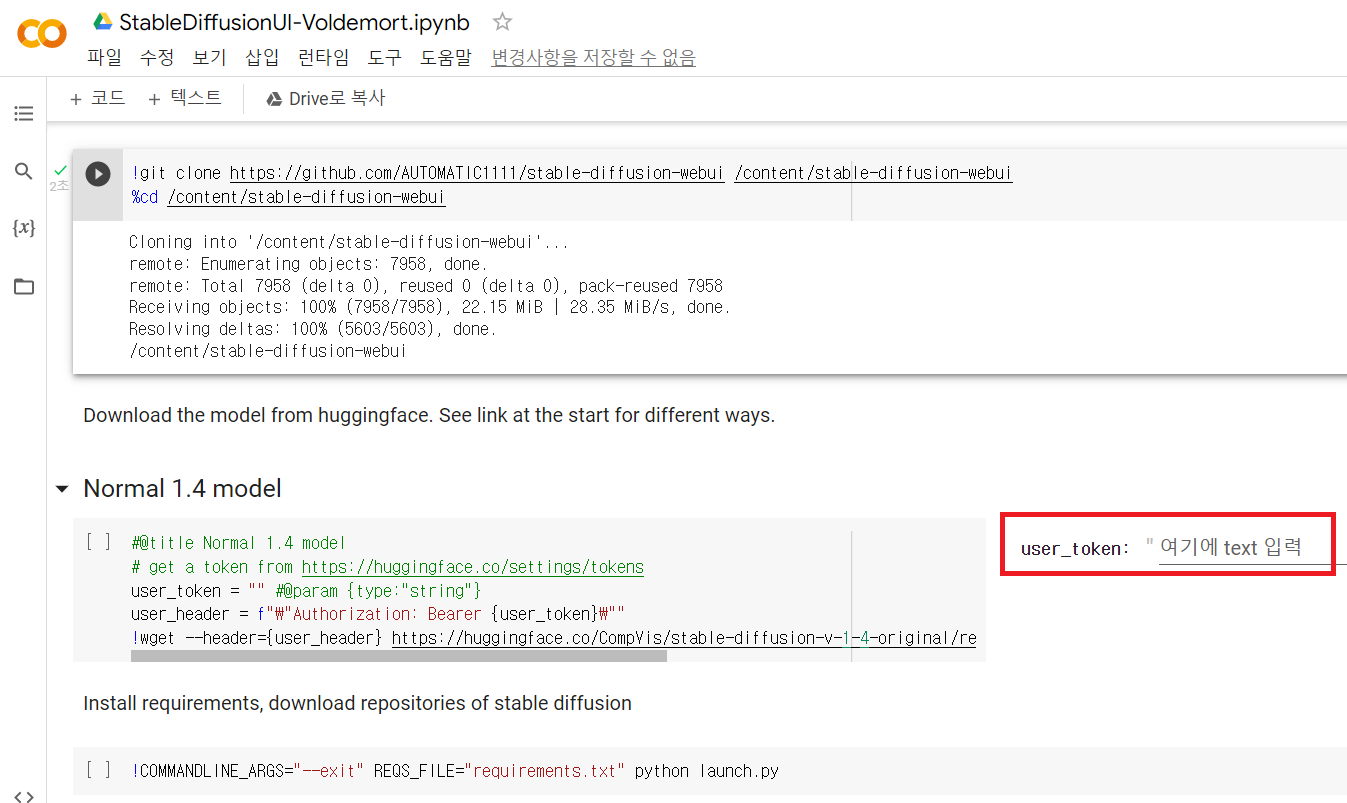Viewport: 1347px width, 803px height.
Task: Run the Normal 1.4 model cell bracket
Action: pos(98,543)
